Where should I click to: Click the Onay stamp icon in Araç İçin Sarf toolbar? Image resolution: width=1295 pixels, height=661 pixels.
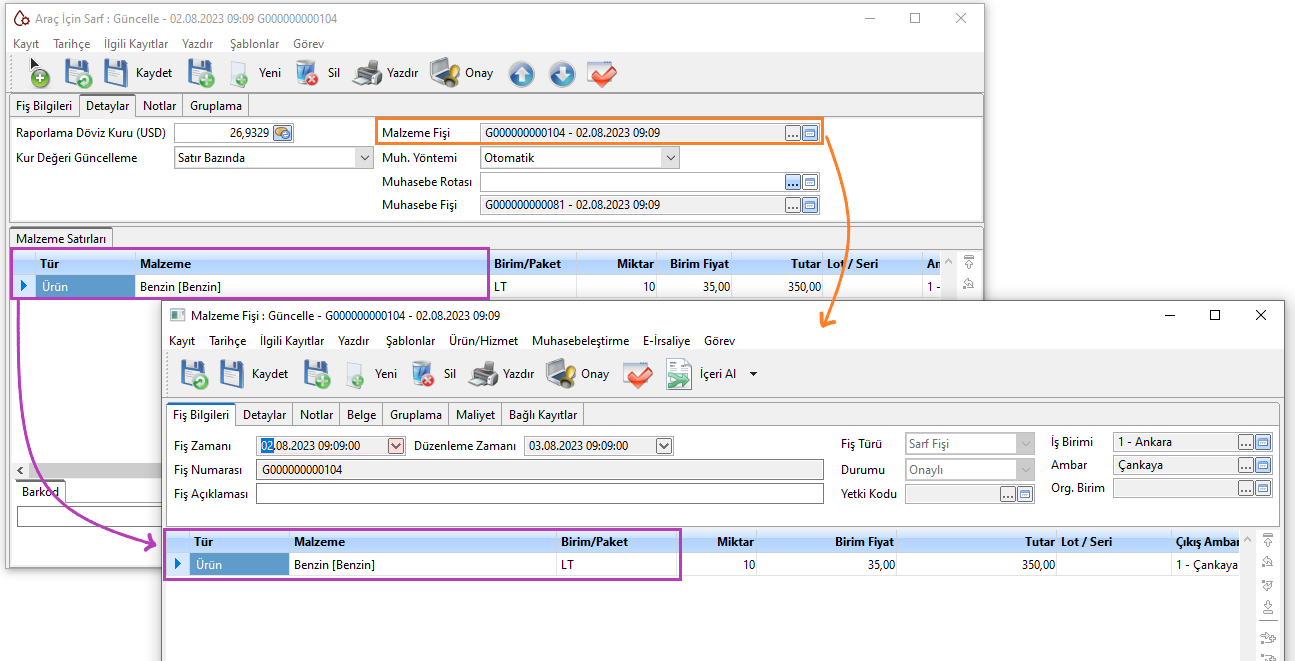tap(445, 73)
